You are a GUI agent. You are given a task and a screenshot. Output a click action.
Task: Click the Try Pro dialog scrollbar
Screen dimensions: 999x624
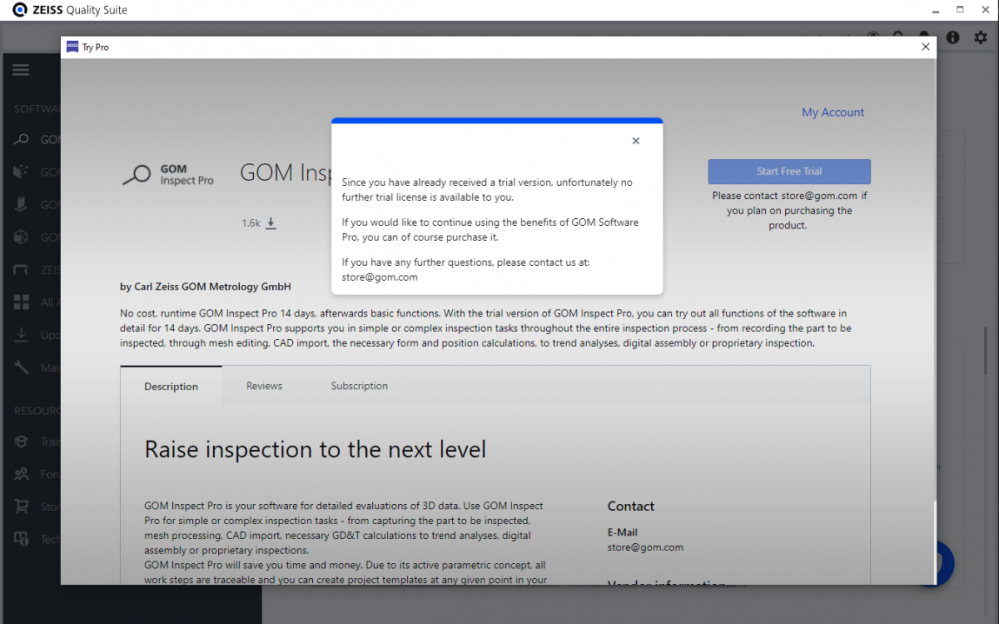934,542
